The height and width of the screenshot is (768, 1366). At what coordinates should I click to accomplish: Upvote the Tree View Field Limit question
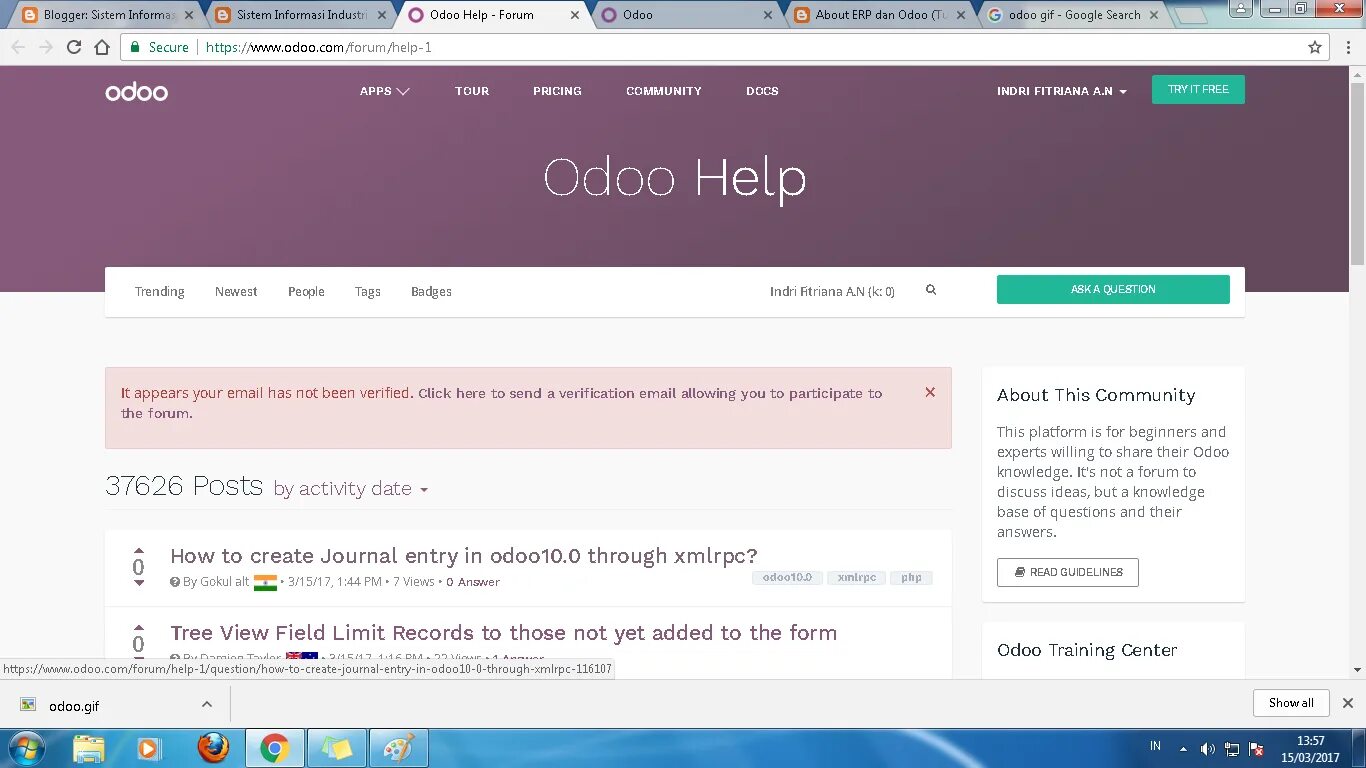(139, 628)
